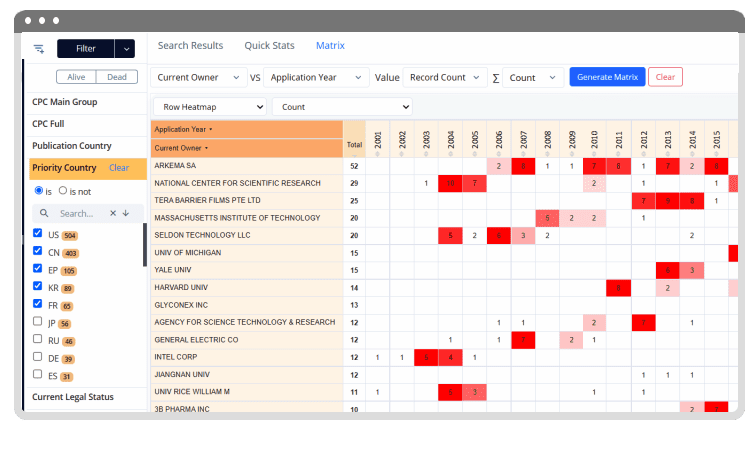Sort by the Total column icon
Screen dimensions: 750x450
pyautogui.click(x=354, y=155)
